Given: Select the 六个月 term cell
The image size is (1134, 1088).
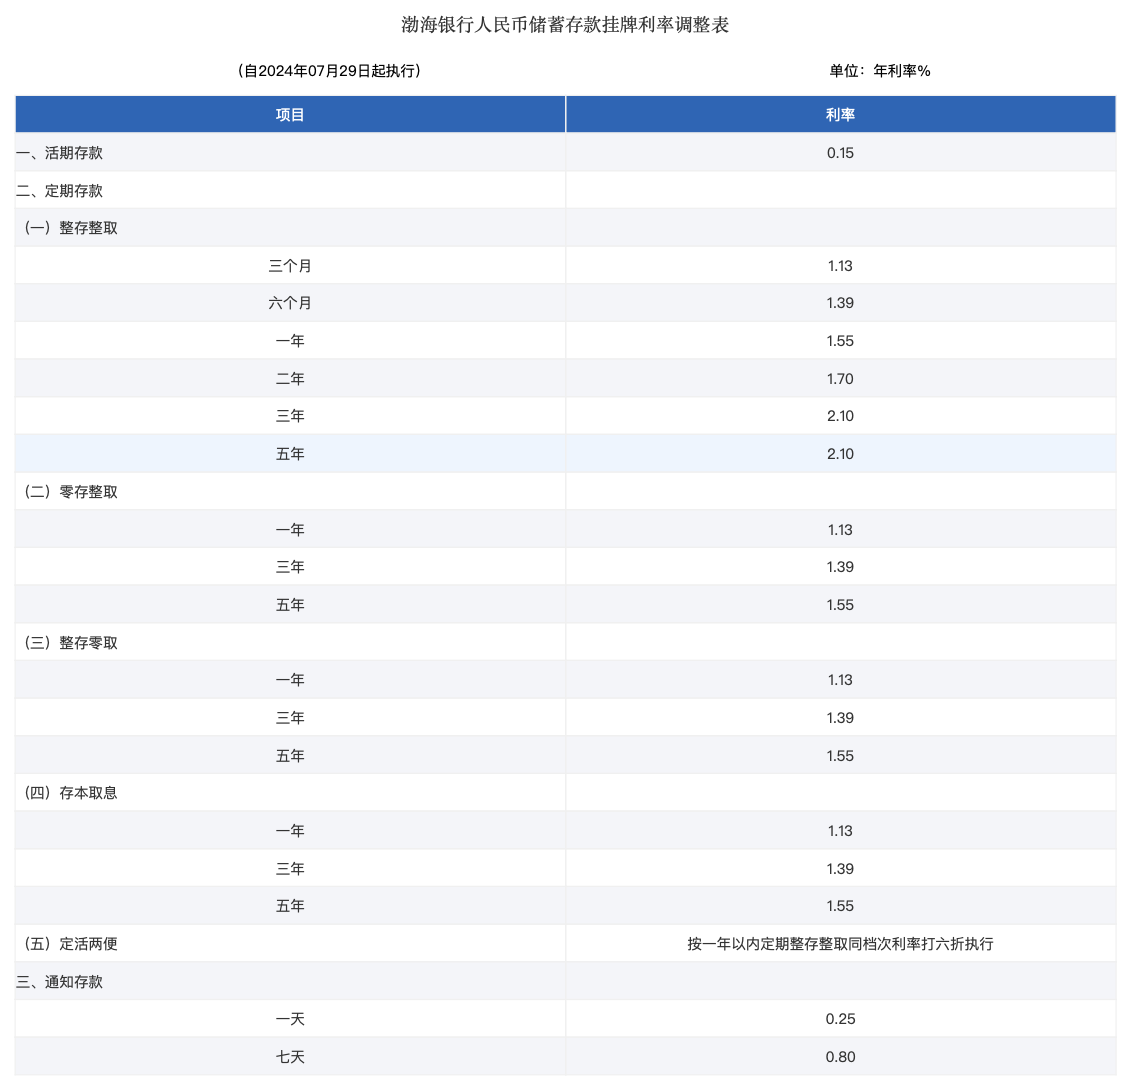Looking at the screenshot, I should (x=290, y=303).
